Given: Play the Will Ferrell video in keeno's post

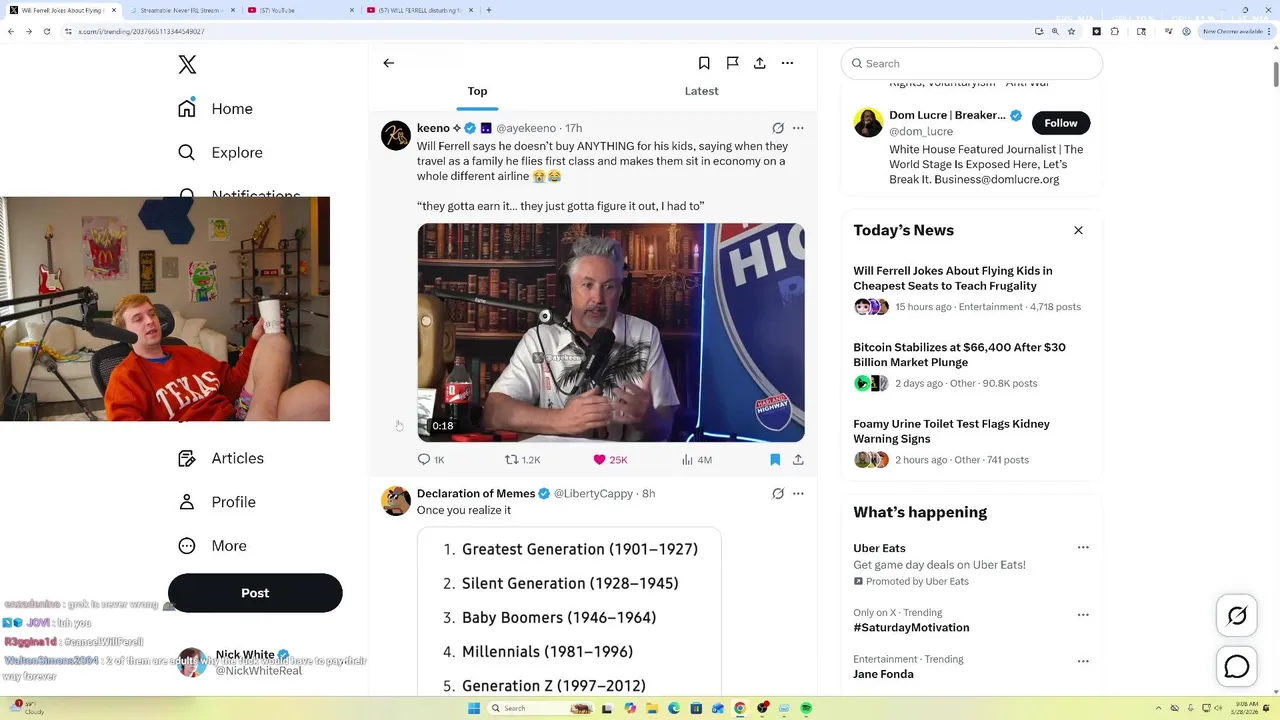Looking at the screenshot, I should click(x=611, y=332).
